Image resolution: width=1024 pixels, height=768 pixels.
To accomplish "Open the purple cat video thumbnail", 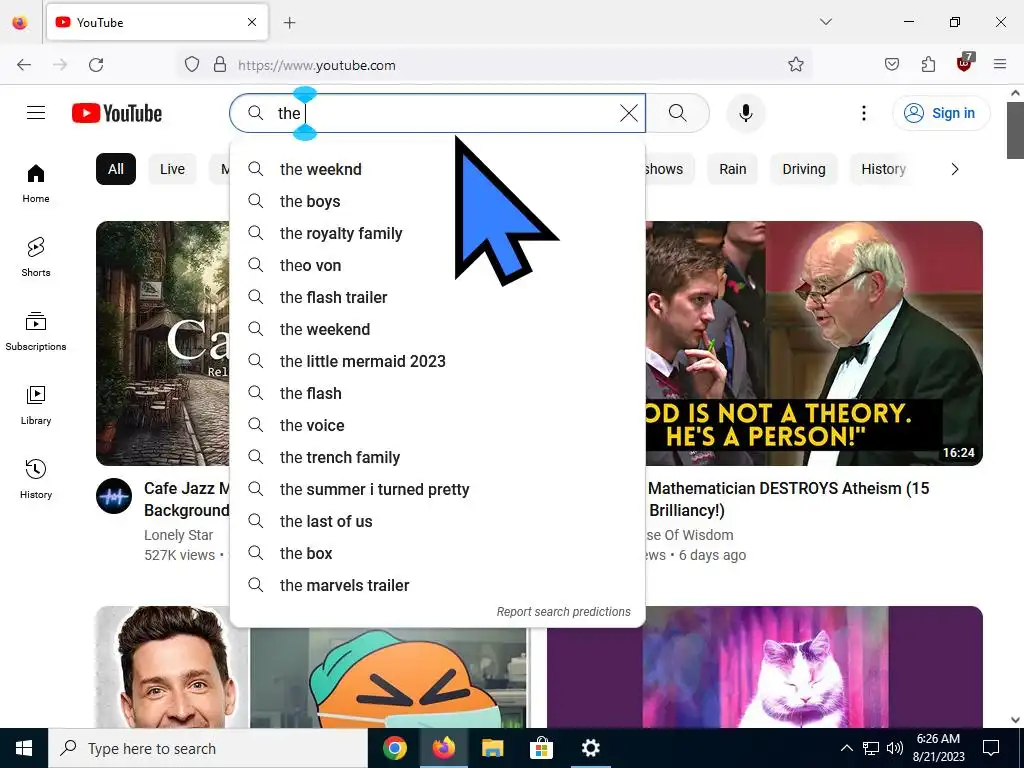I will (x=765, y=667).
